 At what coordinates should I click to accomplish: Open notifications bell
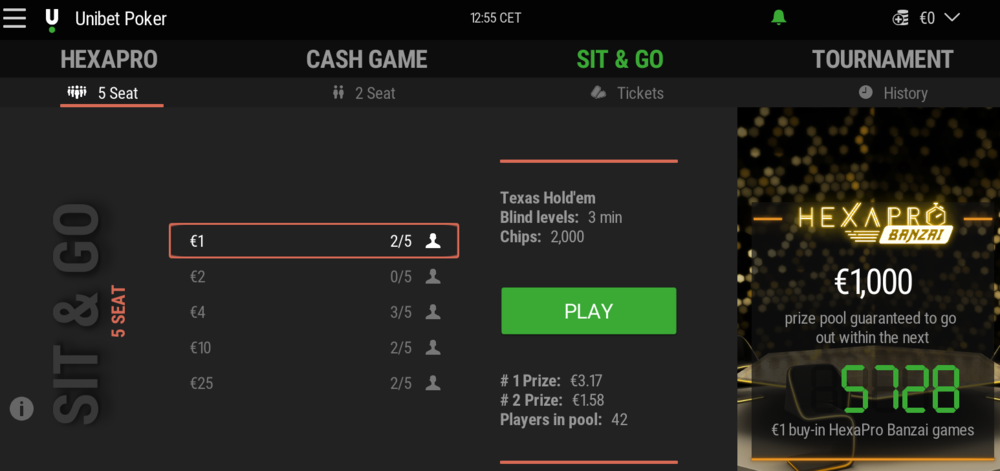[x=778, y=18]
